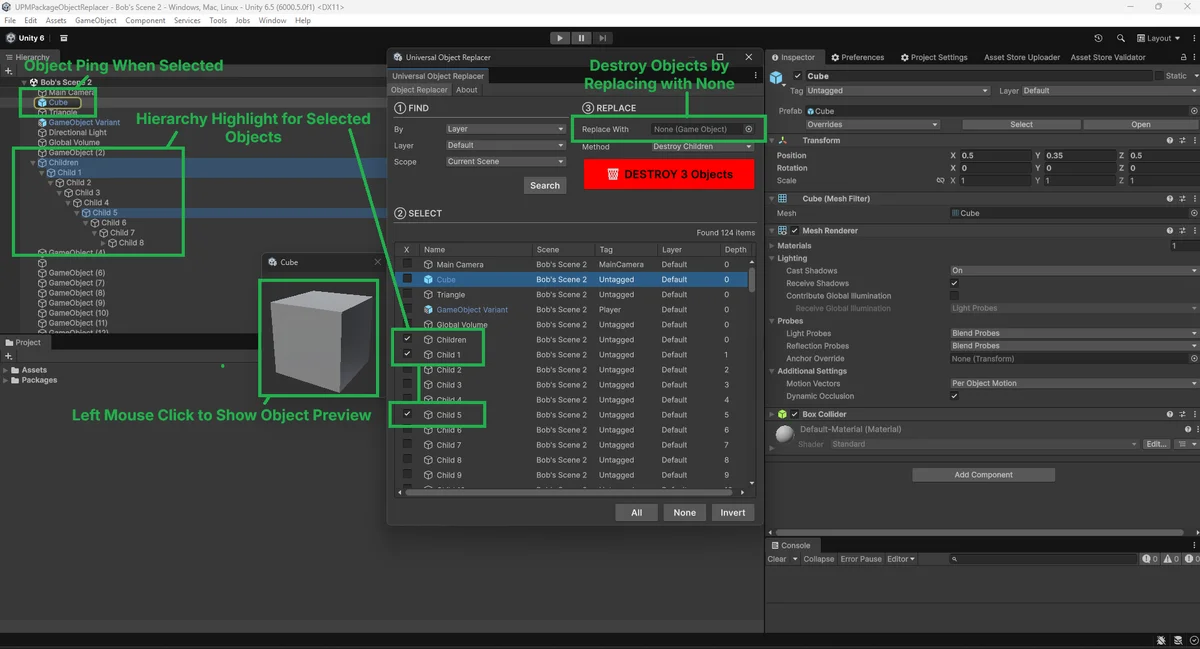Open the Cast Shadows dropdown
This screenshot has width=1200, height=649.
pyautogui.click(x=1074, y=271)
